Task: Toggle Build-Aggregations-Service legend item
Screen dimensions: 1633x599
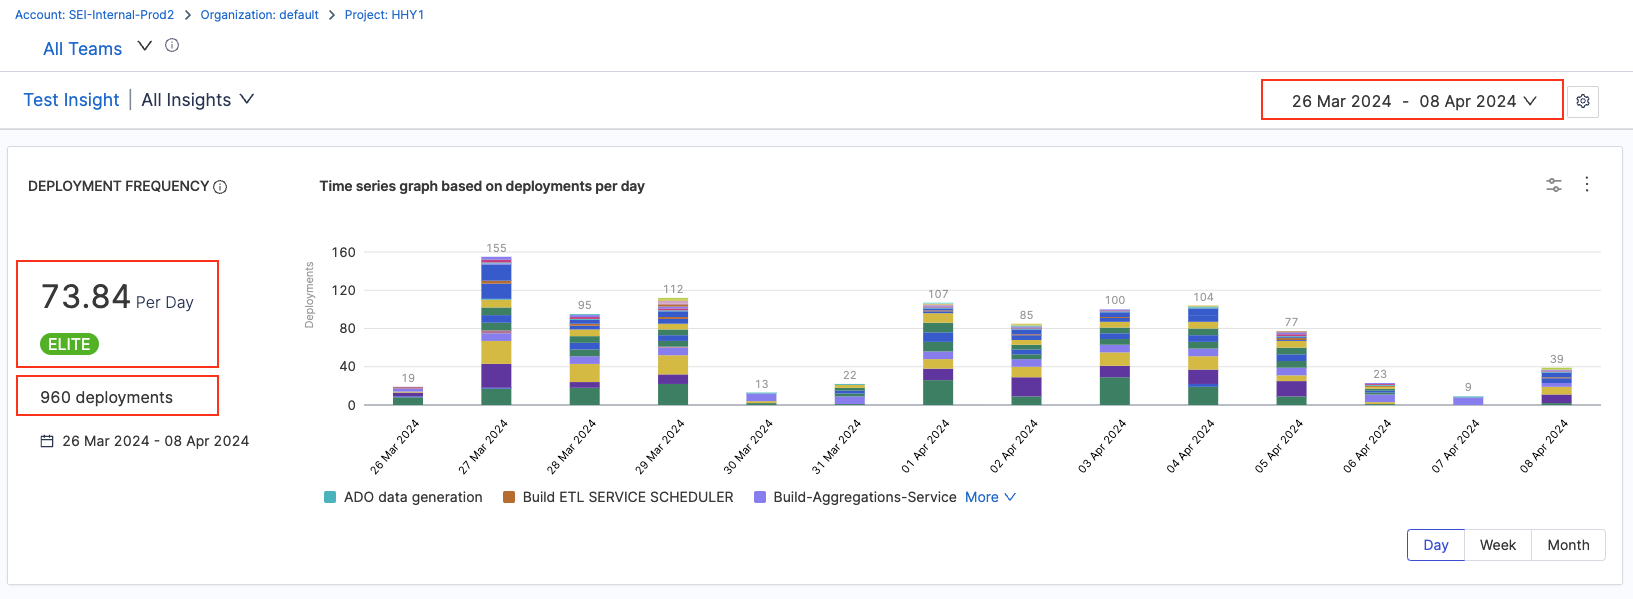Action: (x=855, y=497)
